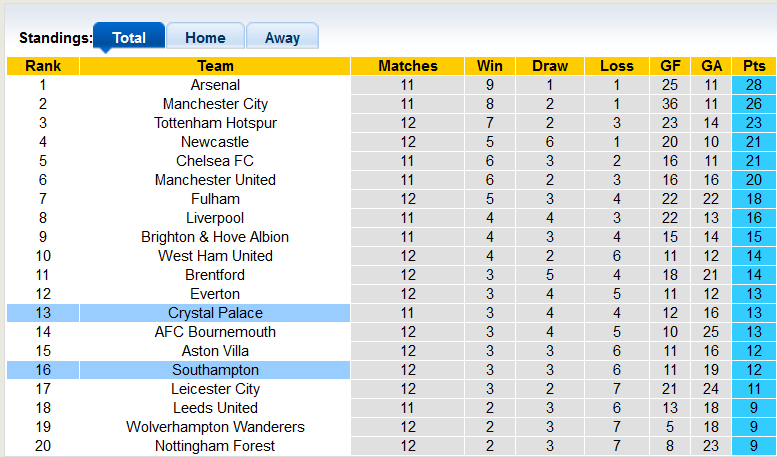Open Brighton & Hove Albion link
This screenshot has height=457, width=777.
[215, 237]
